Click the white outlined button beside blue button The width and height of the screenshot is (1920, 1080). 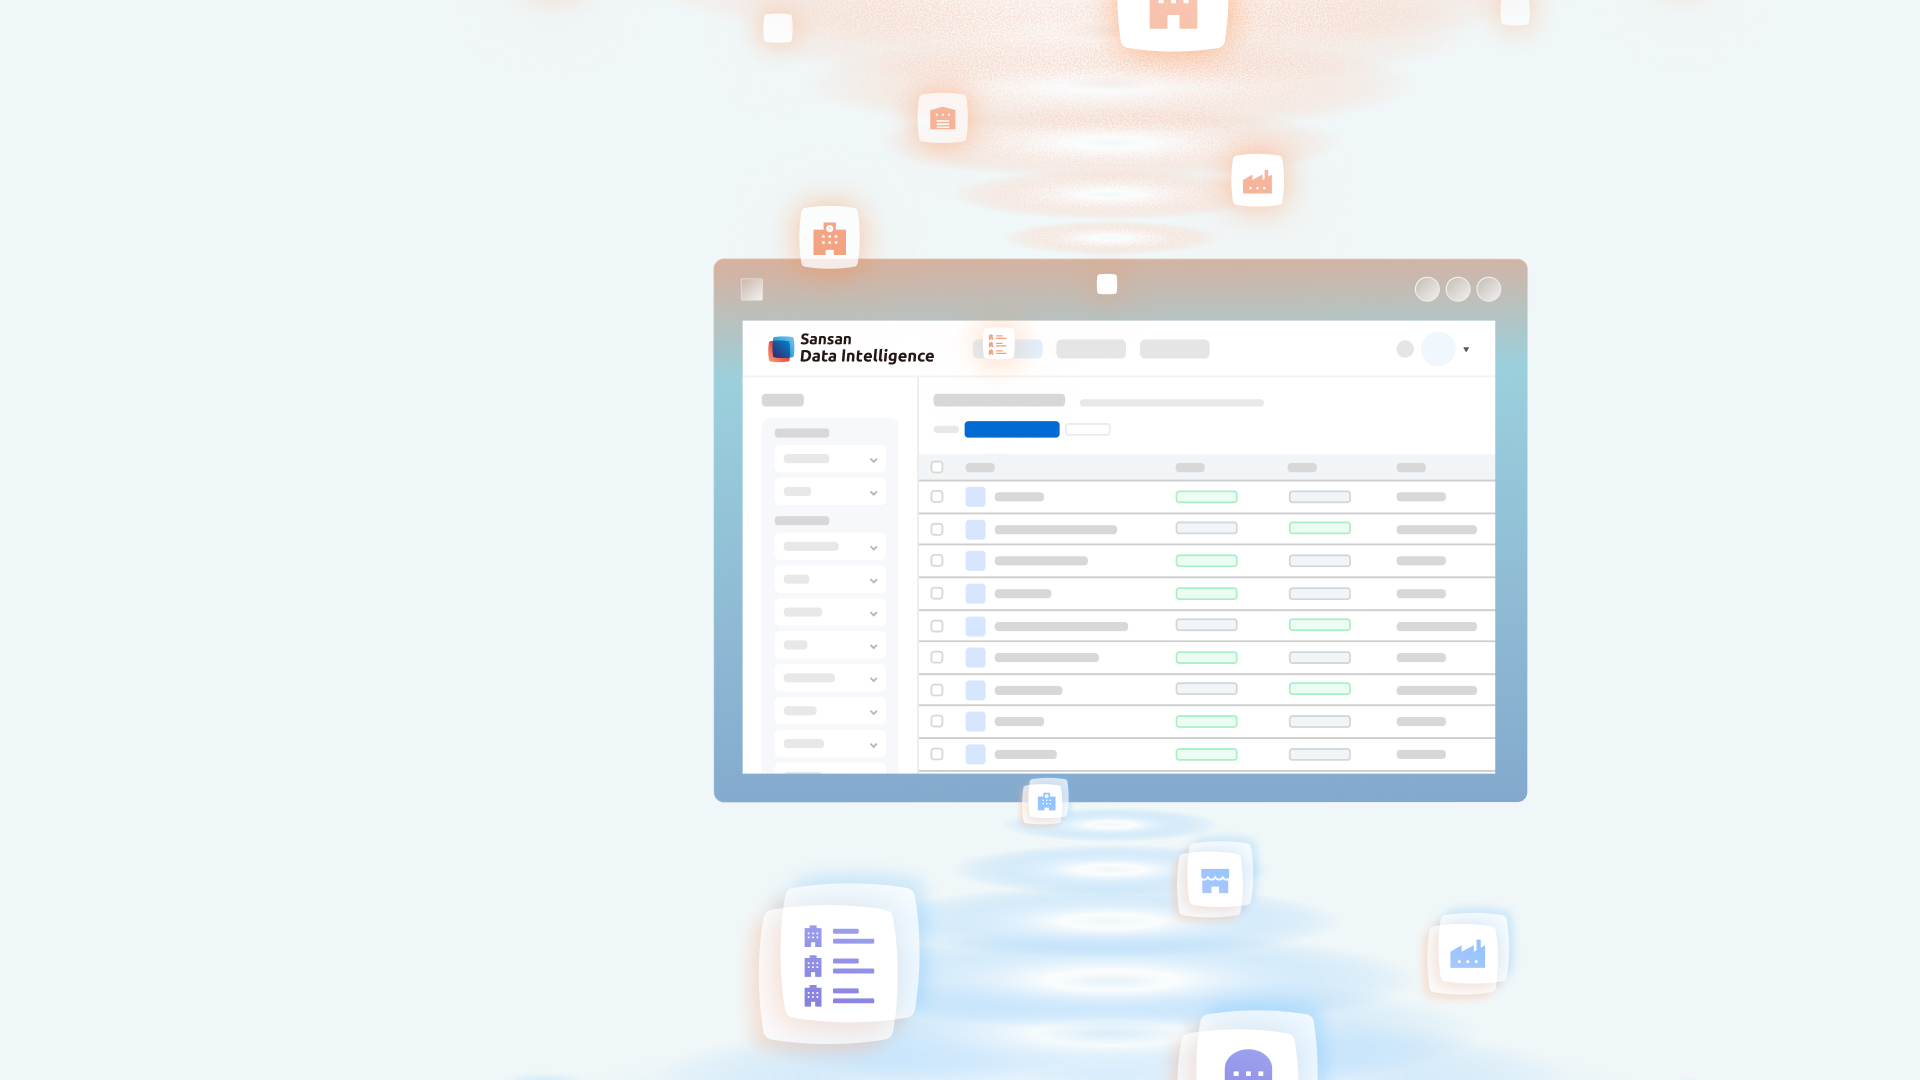(1087, 429)
